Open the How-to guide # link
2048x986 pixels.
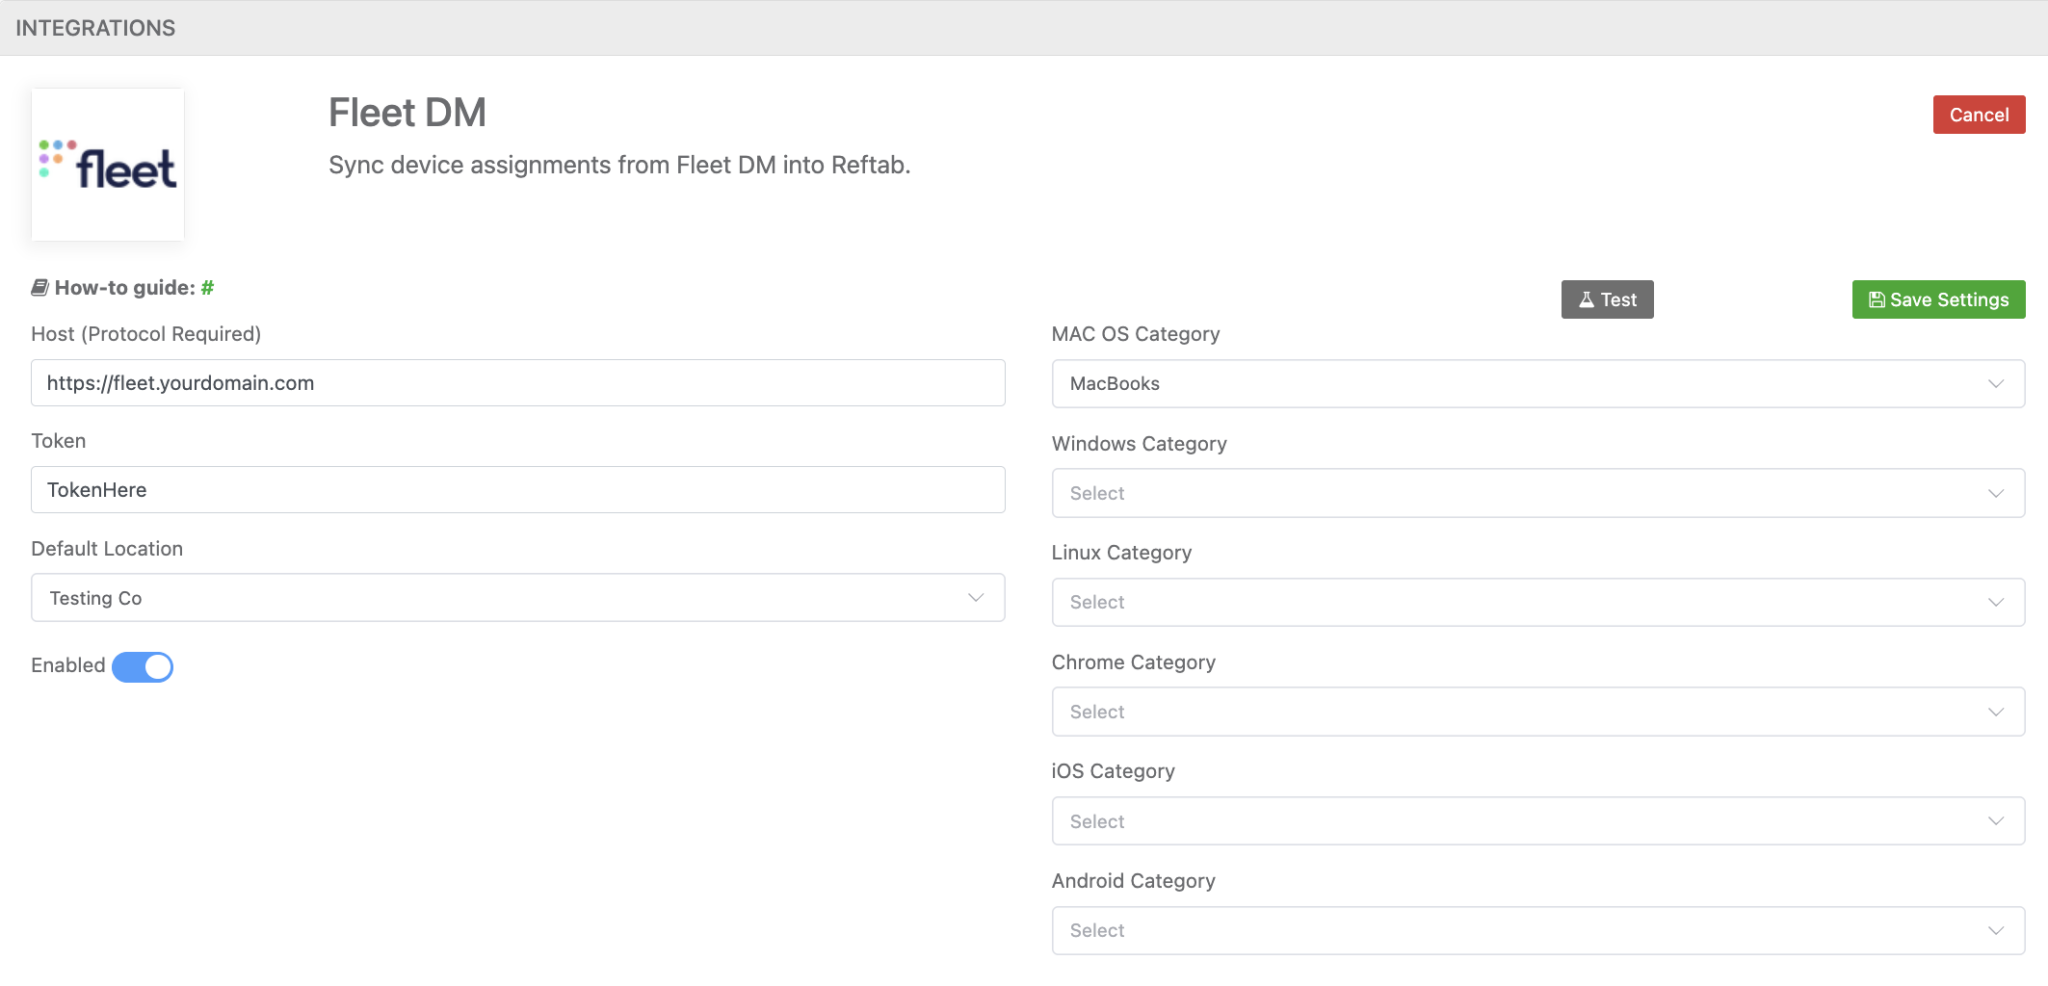(x=207, y=287)
